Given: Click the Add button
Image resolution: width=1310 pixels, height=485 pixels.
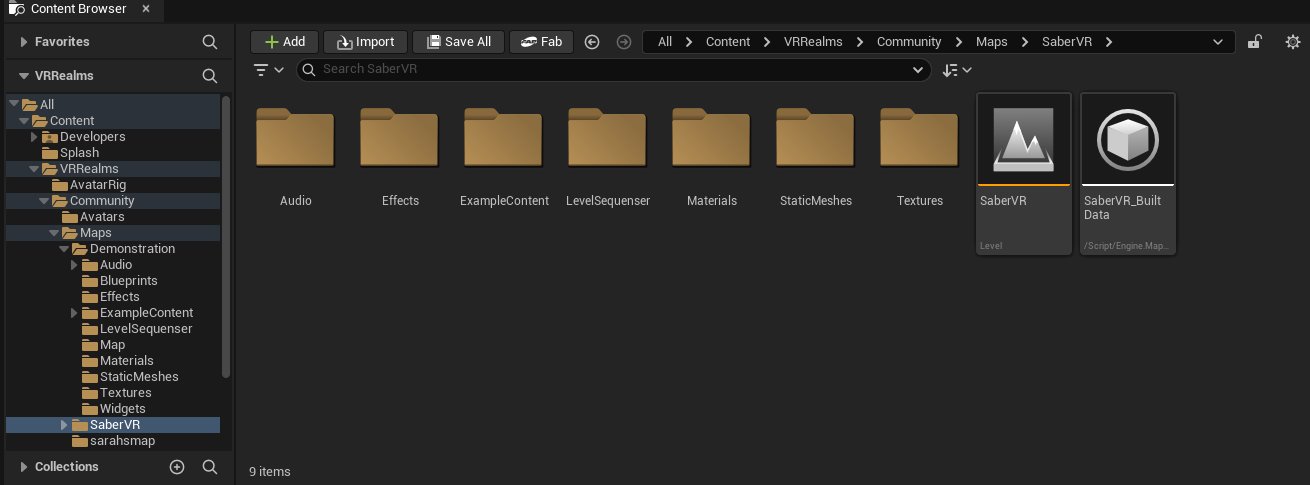Looking at the screenshot, I should point(284,42).
